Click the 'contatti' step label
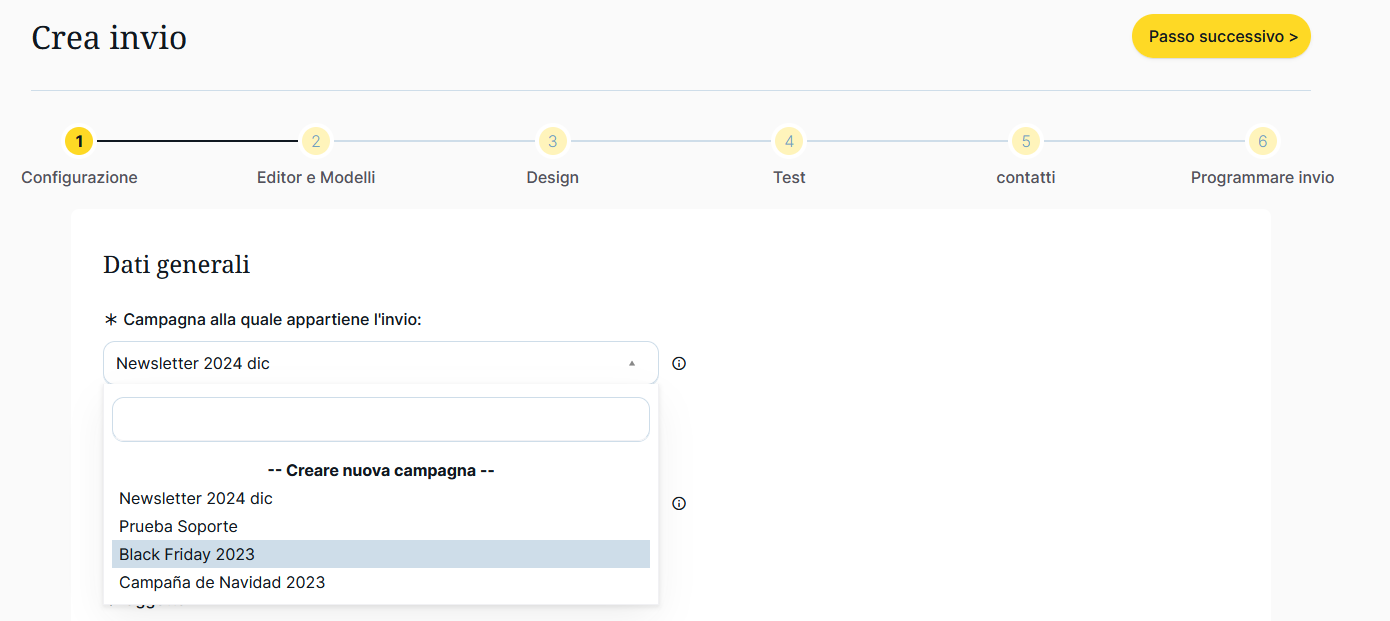The width and height of the screenshot is (1390, 621). click(x=1026, y=177)
